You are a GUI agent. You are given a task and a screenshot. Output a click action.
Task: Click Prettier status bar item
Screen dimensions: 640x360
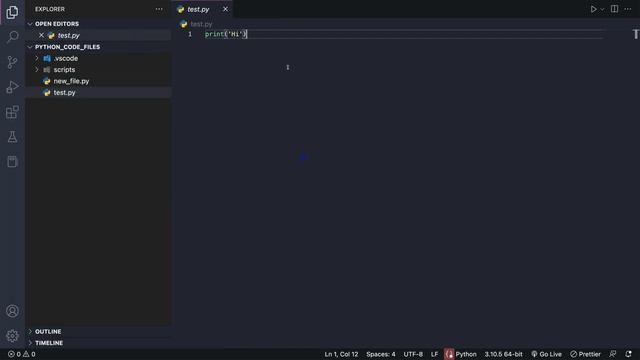[x=585, y=354]
